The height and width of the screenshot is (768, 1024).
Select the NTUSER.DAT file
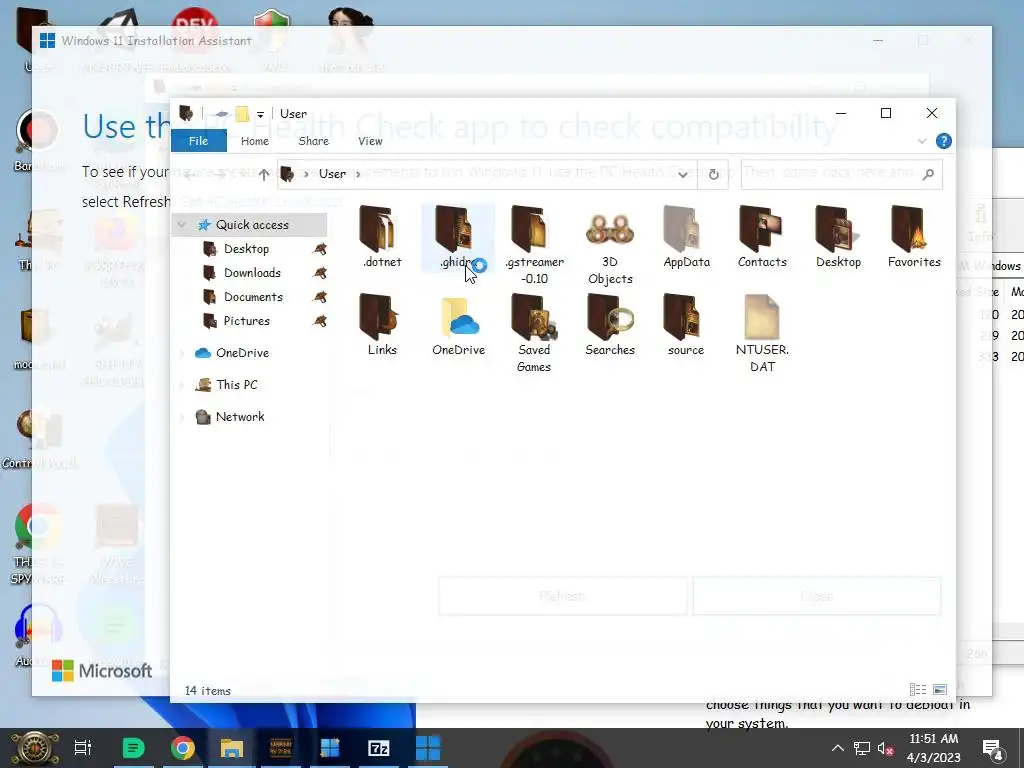pos(762,333)
